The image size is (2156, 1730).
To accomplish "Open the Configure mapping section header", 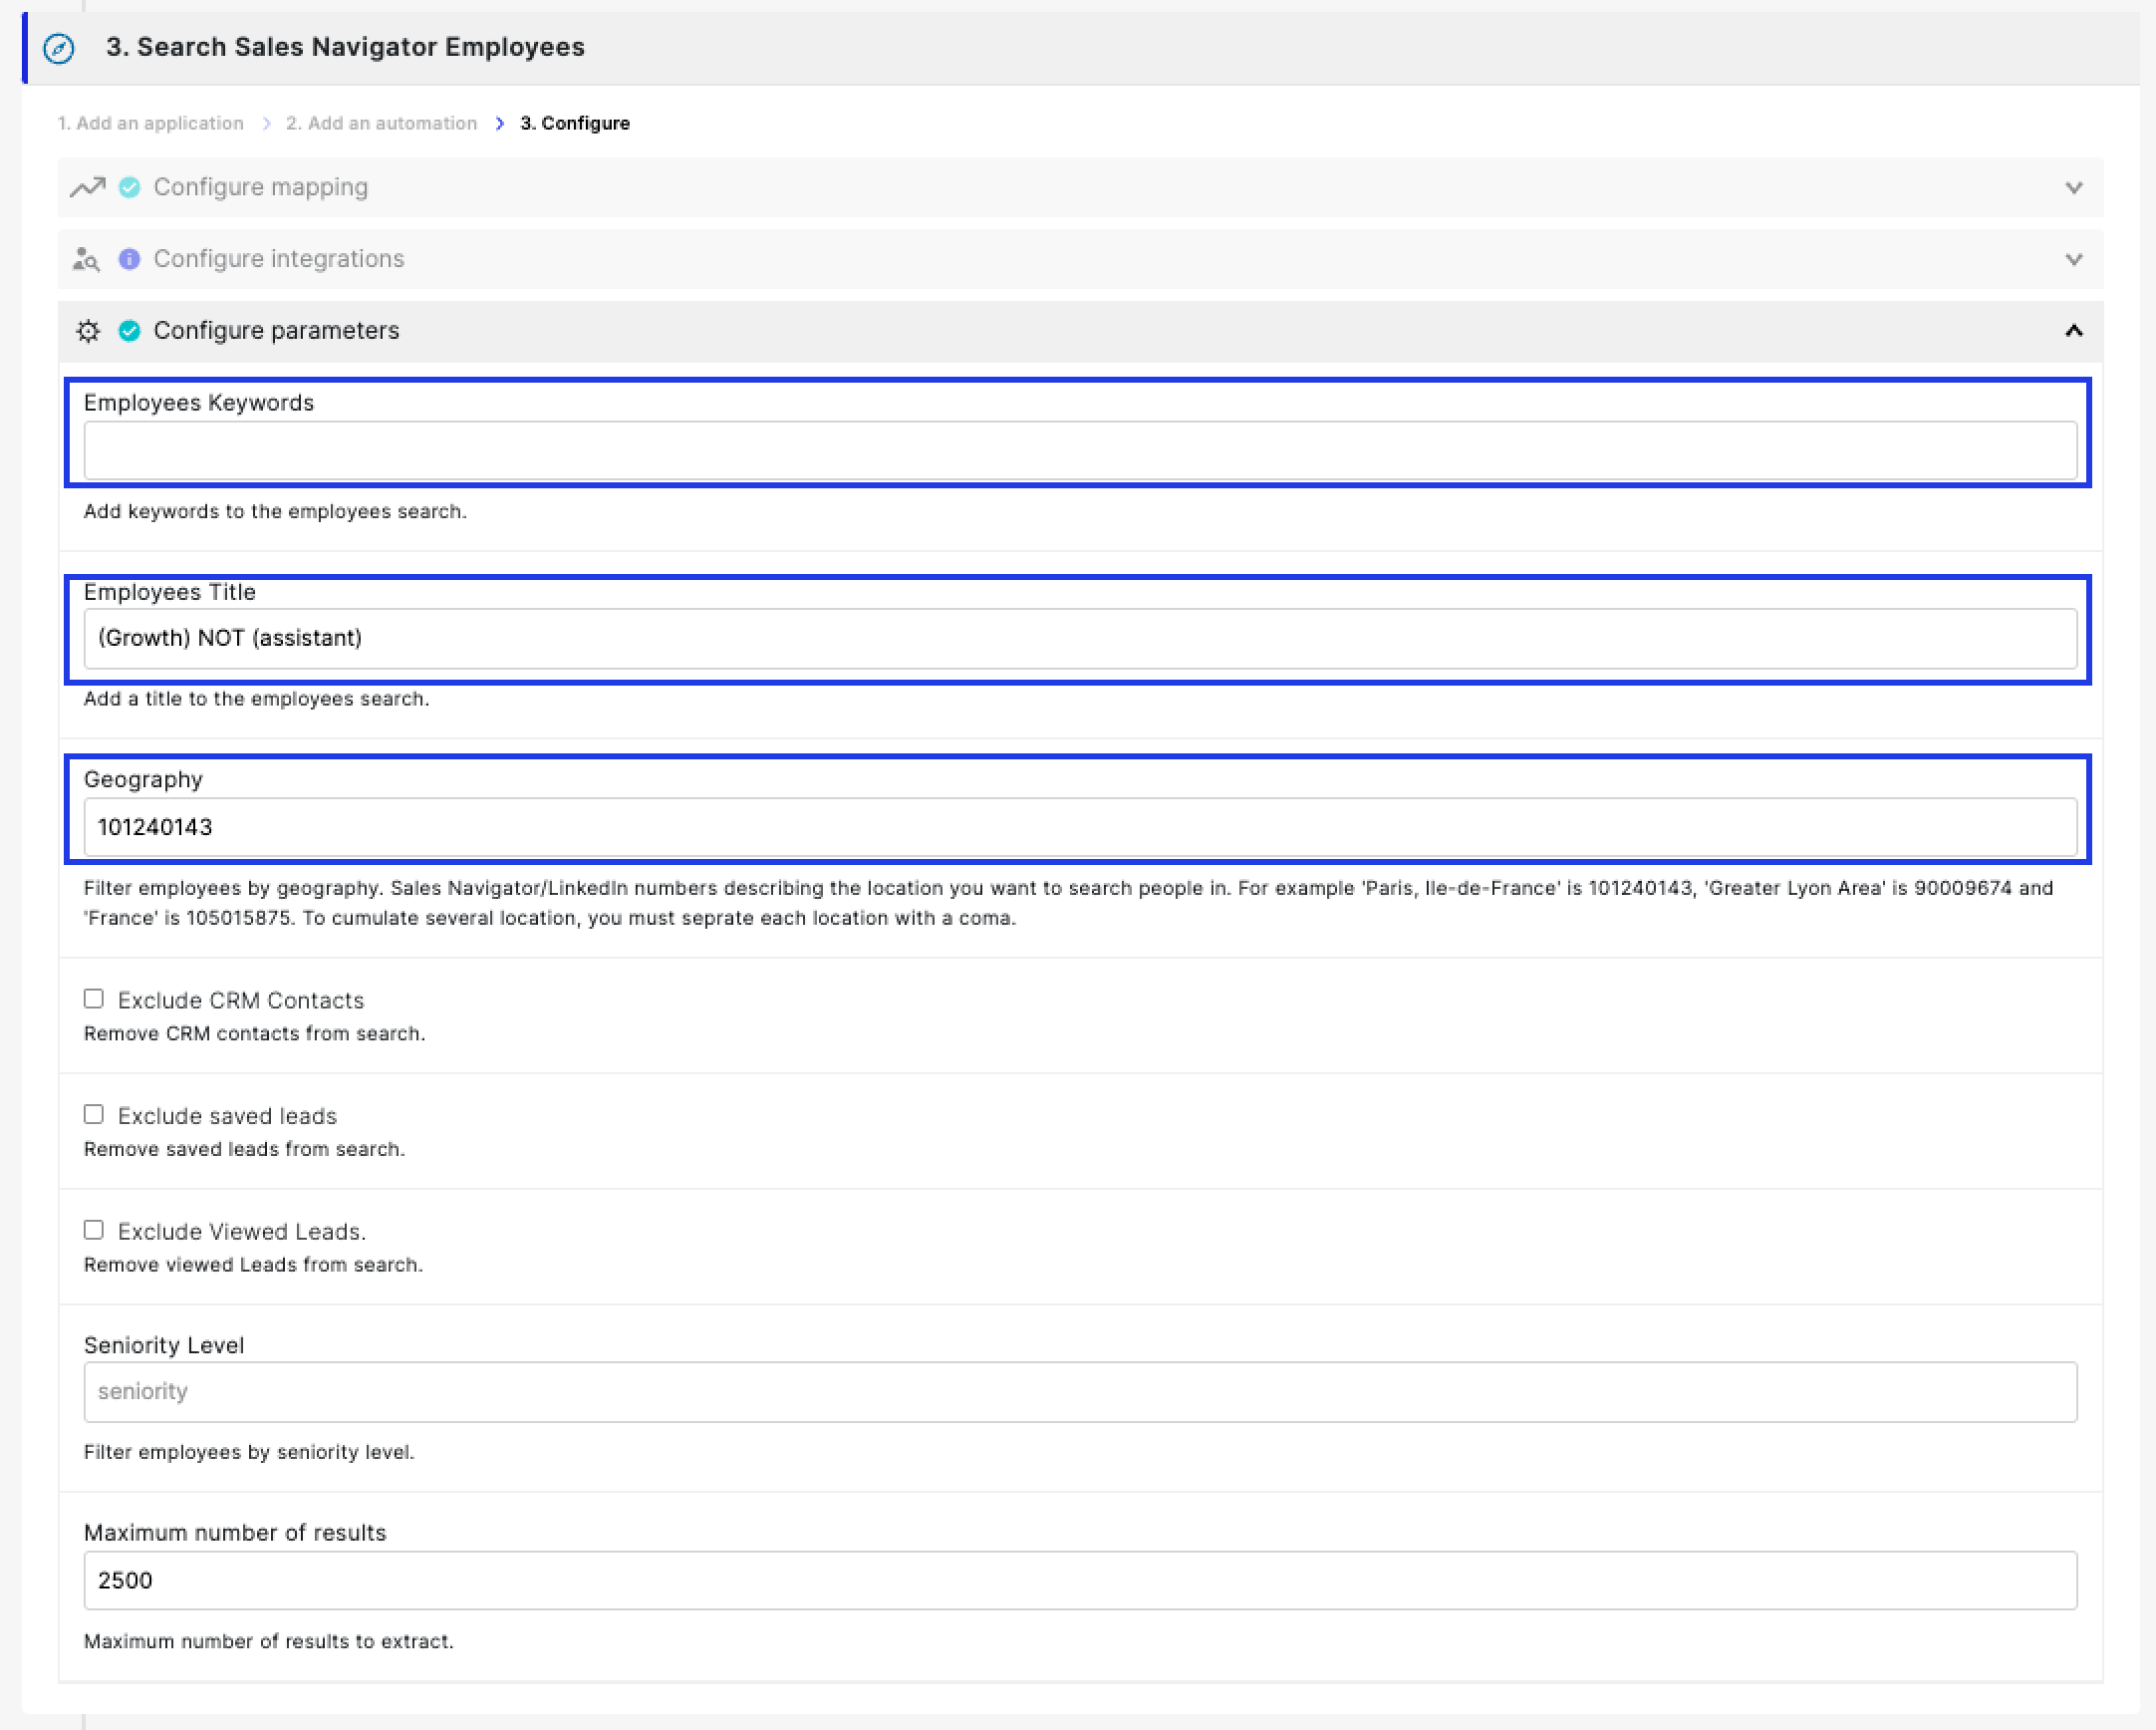I will (1080, 187).
